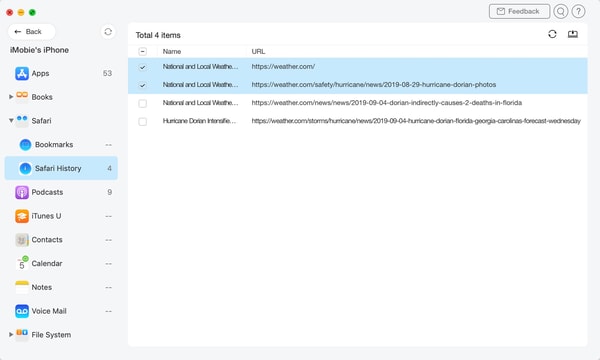Image resolution: width=600 pixels, height=360 pixels.
Task: Open help via question mark icon
Action: (578, 11)
